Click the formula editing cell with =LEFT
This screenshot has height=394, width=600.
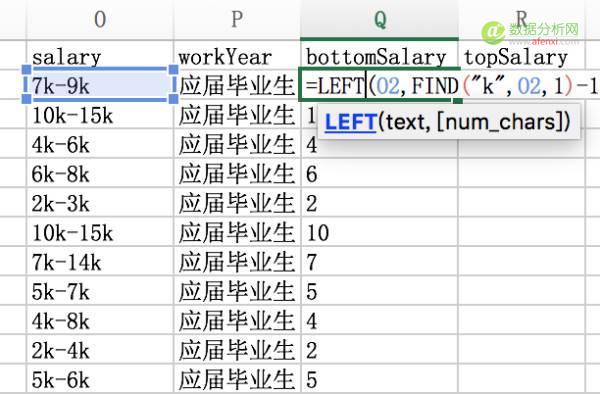(x=380, y=85)
